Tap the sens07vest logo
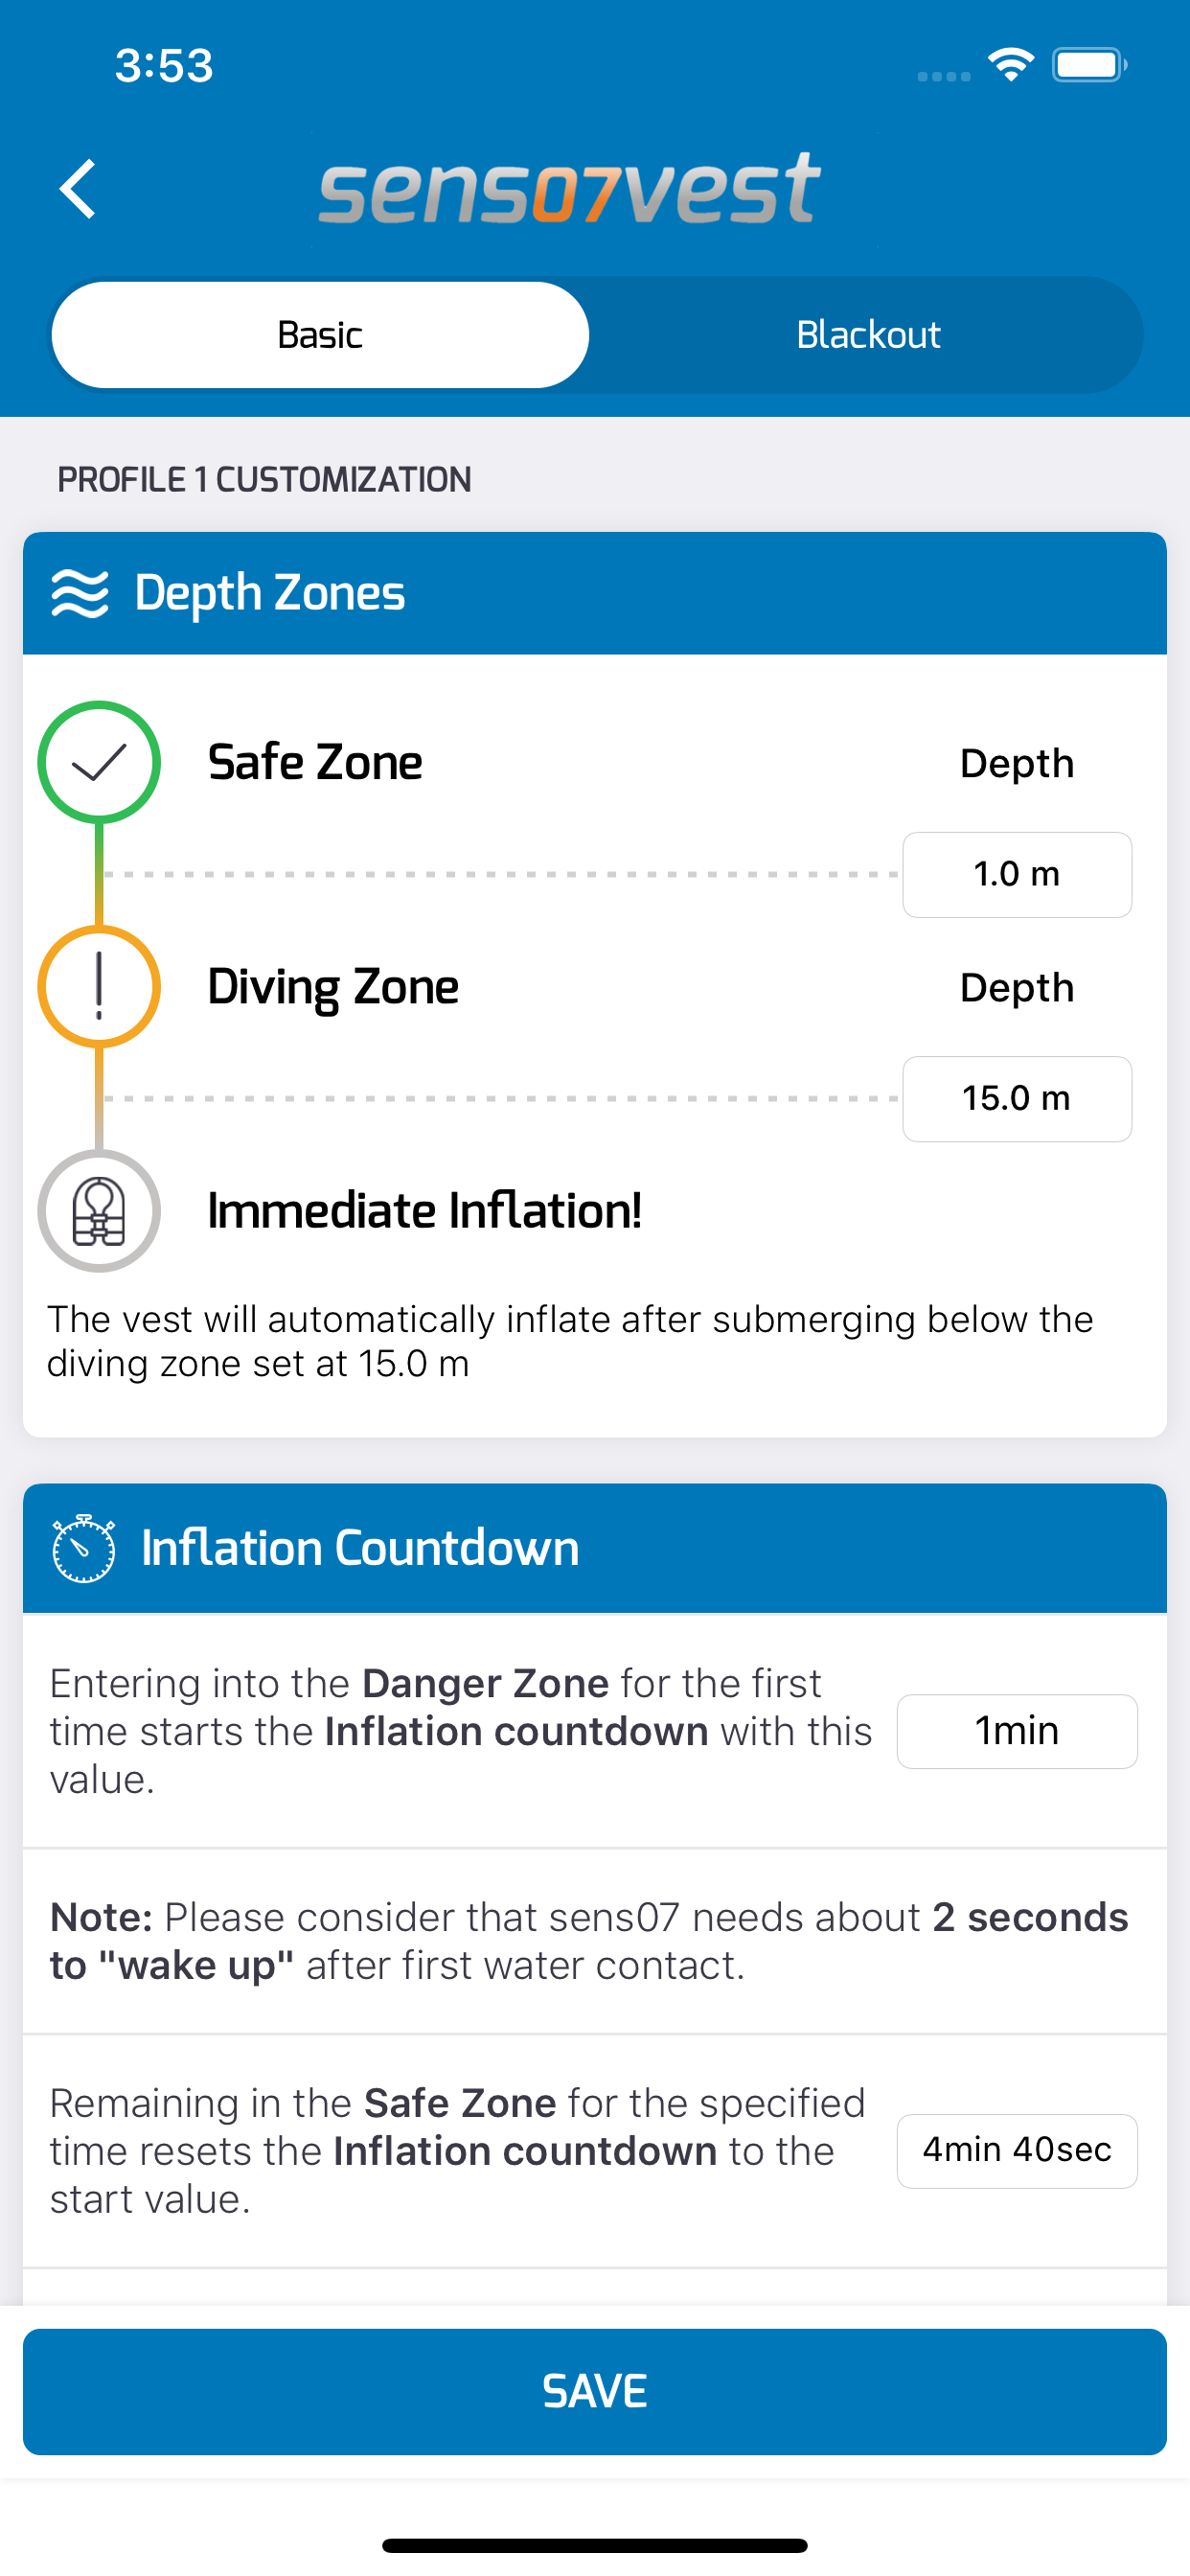 point(570,189)
